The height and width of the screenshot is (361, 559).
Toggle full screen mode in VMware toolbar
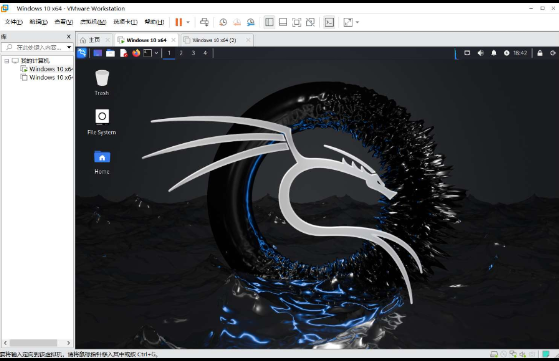(x=296, y=22)
